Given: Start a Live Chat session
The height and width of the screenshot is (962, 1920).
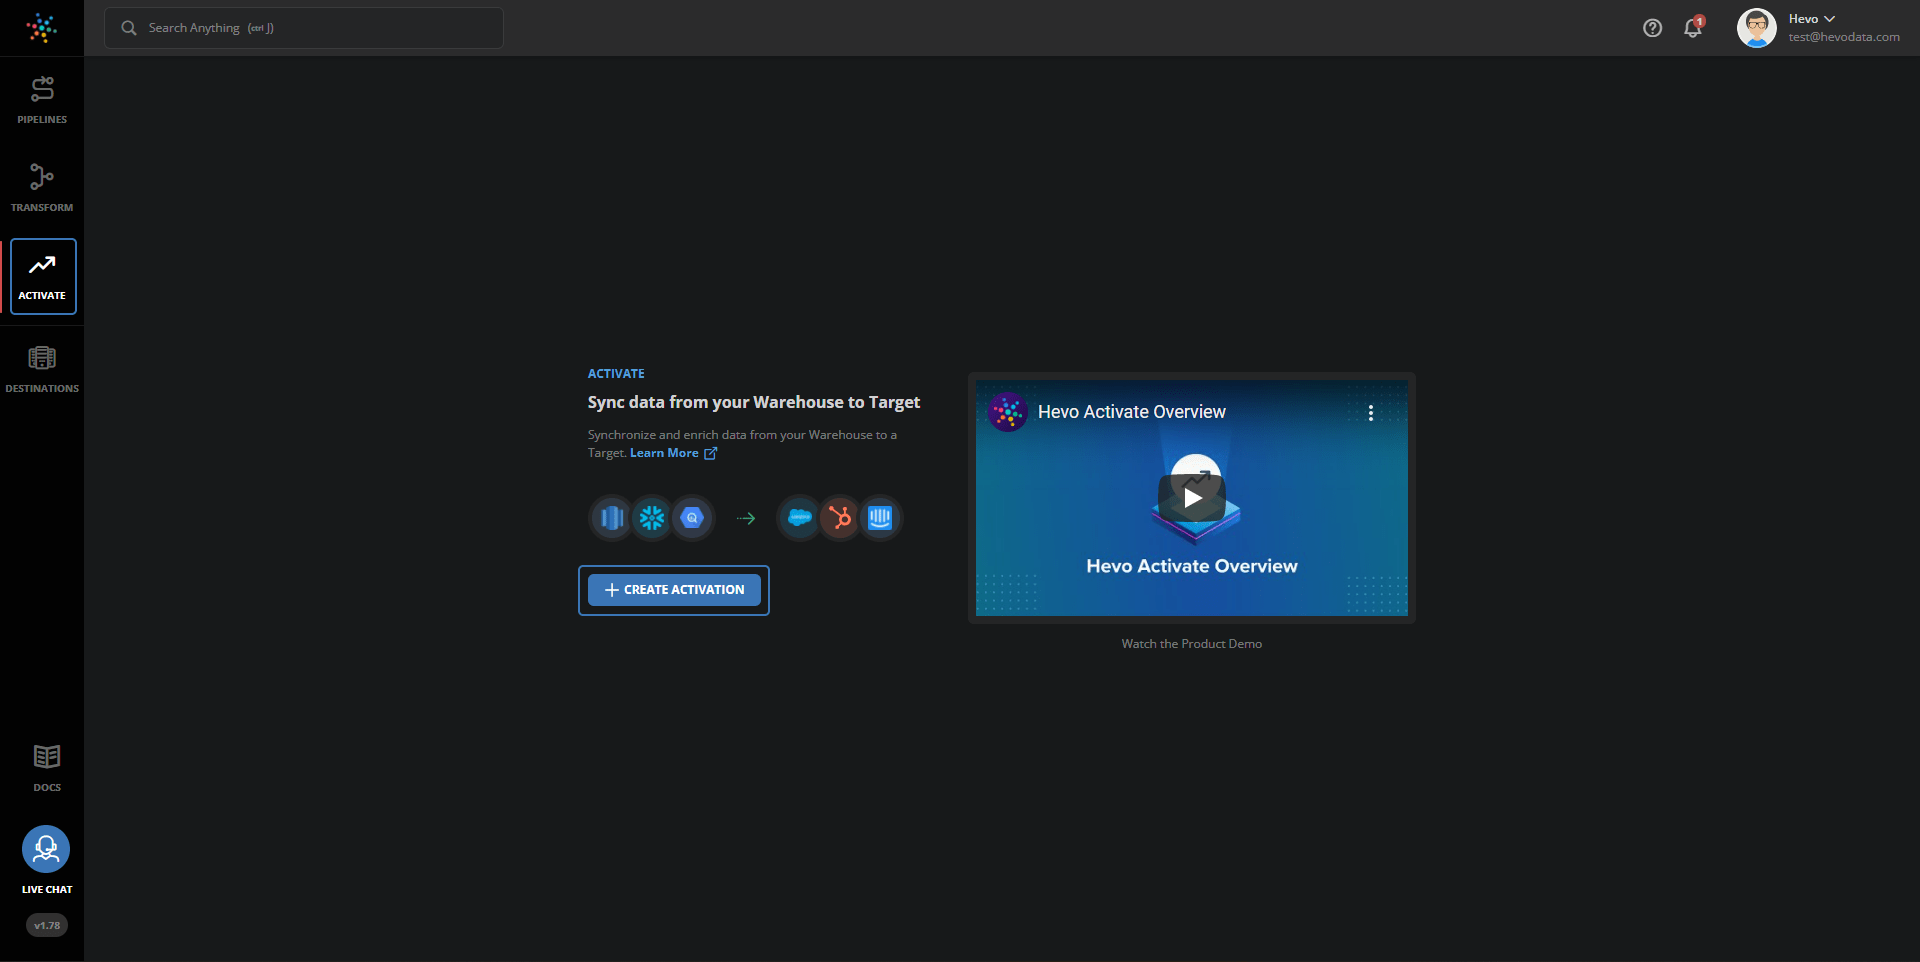Looking at the screenshot, I should tap(46, 860).
